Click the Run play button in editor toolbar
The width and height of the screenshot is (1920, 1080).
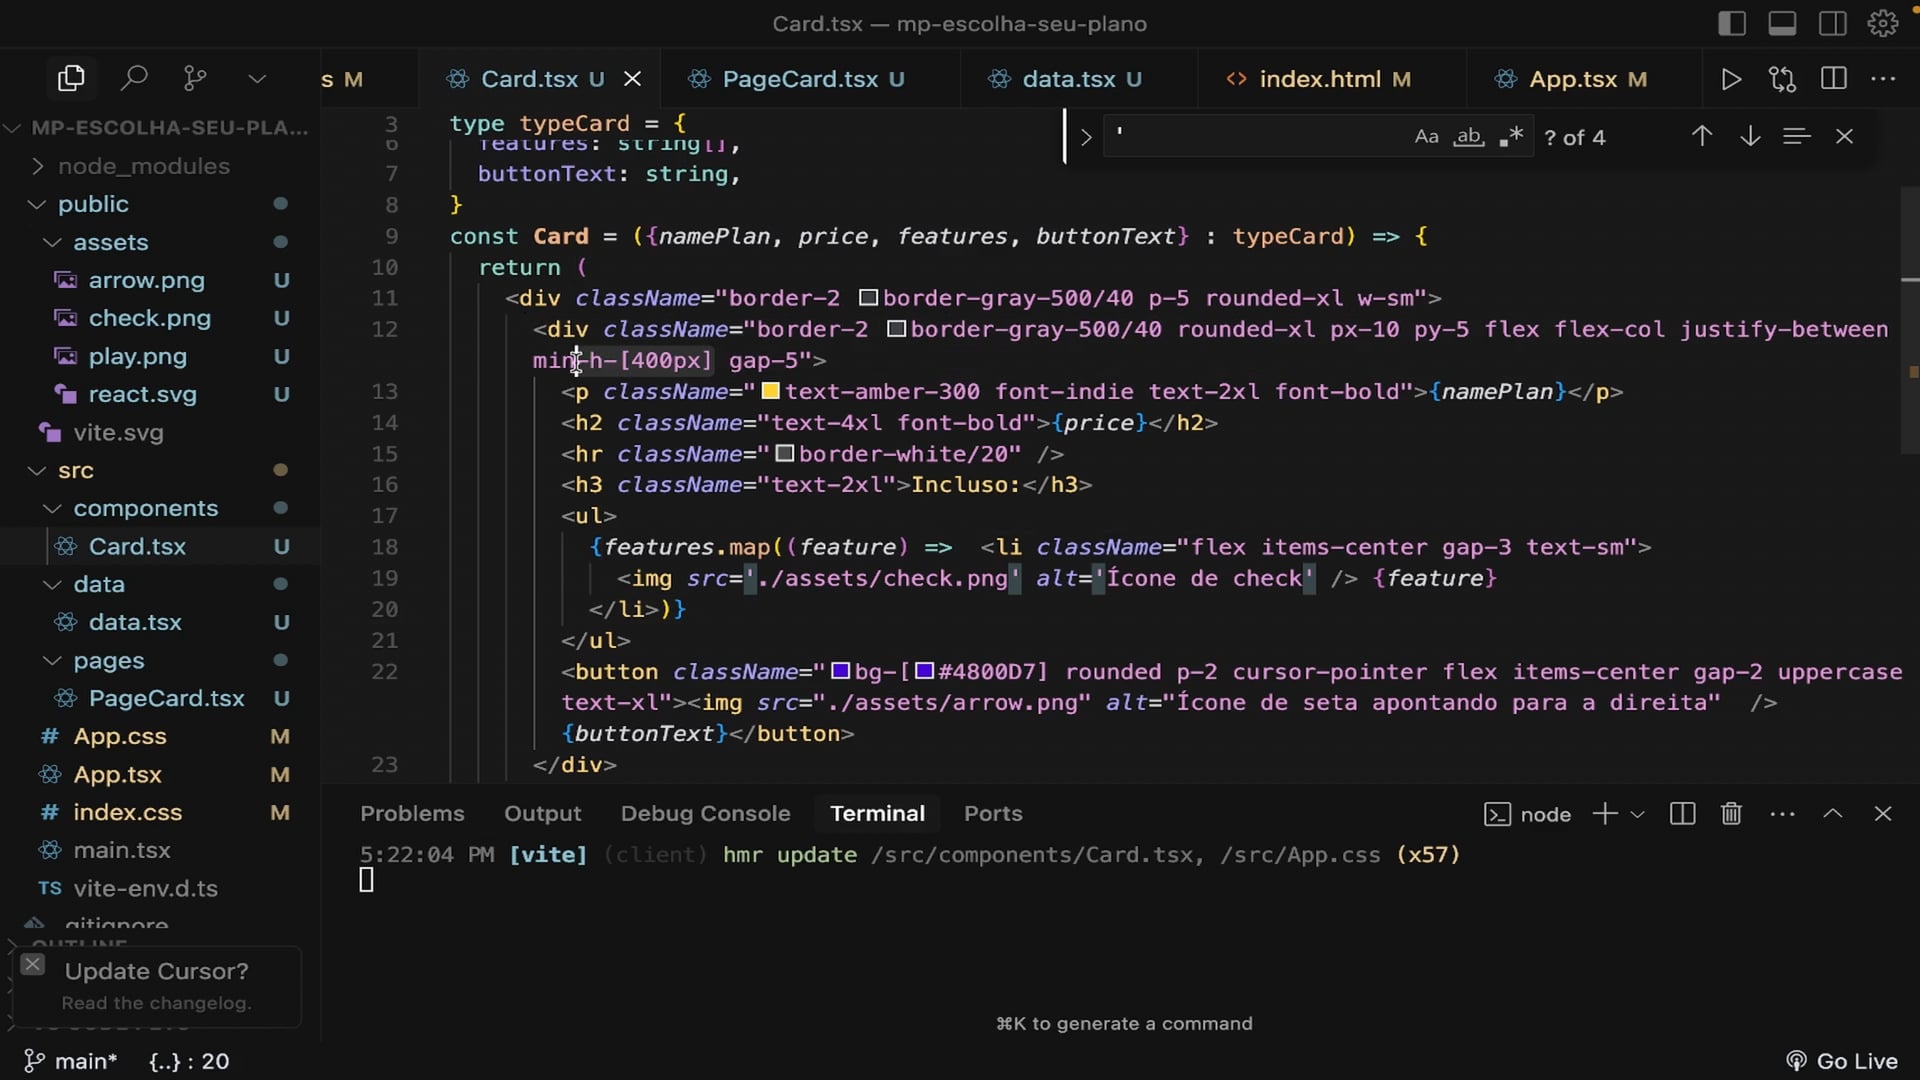pos(1731,79)
